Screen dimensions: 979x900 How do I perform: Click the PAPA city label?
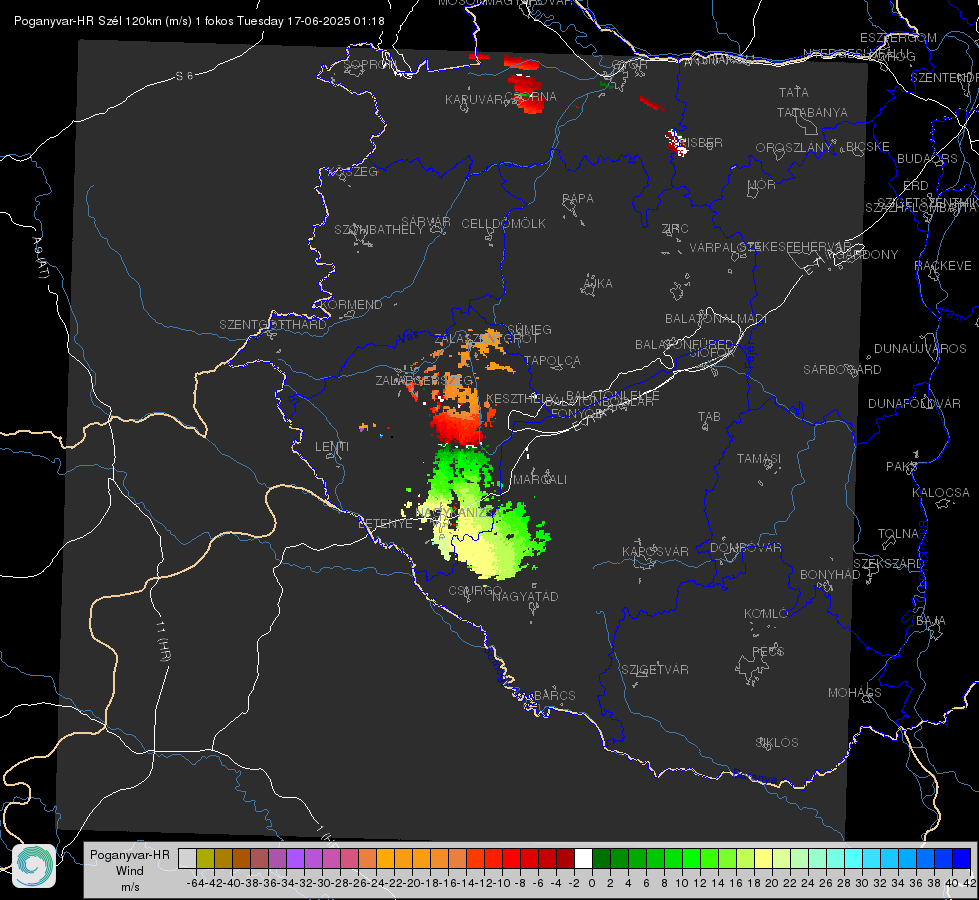[x=578, y=199]
